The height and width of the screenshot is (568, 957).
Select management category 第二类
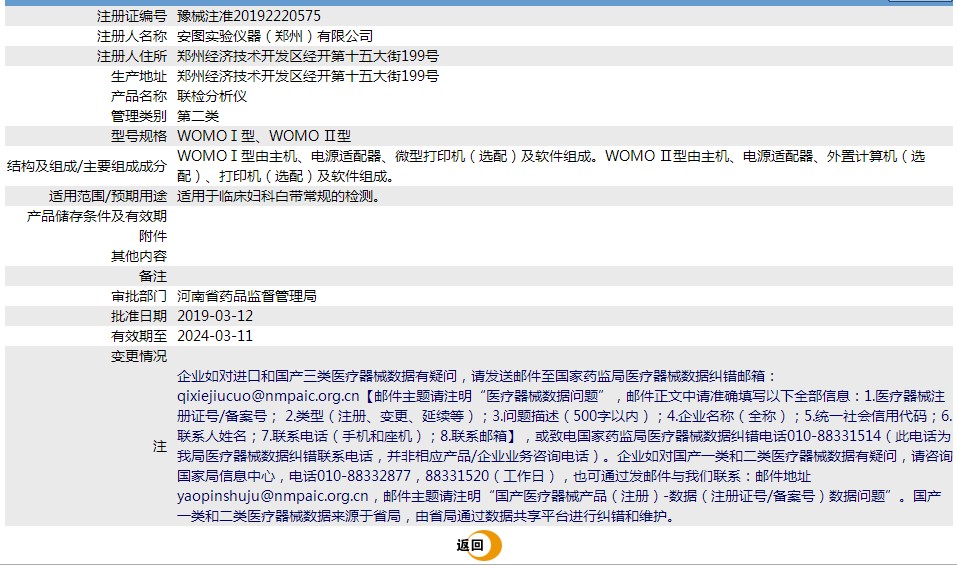click(198, 116)
